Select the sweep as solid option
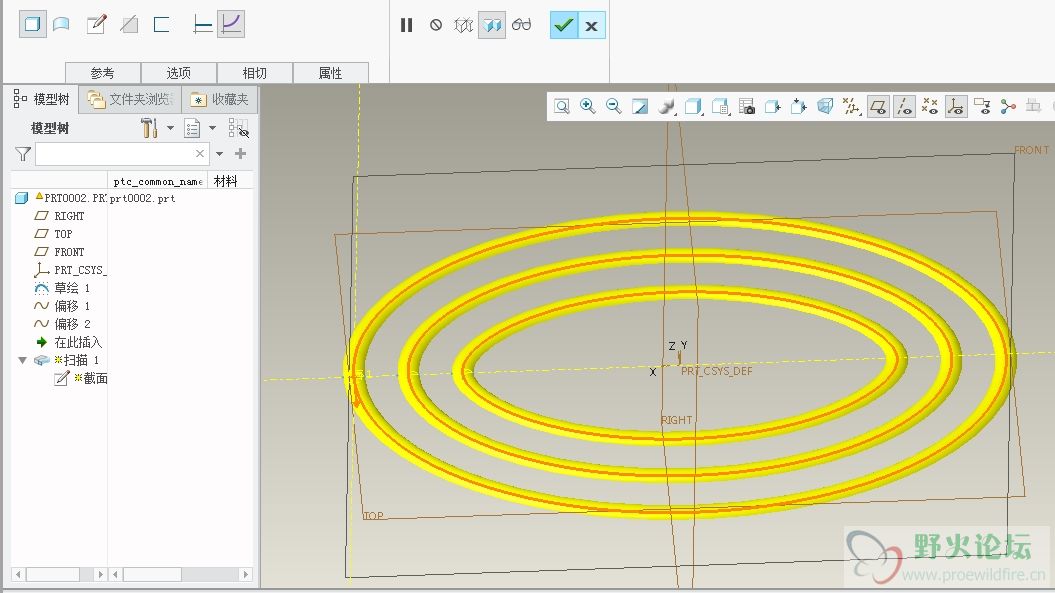 [x=32, y=25]
